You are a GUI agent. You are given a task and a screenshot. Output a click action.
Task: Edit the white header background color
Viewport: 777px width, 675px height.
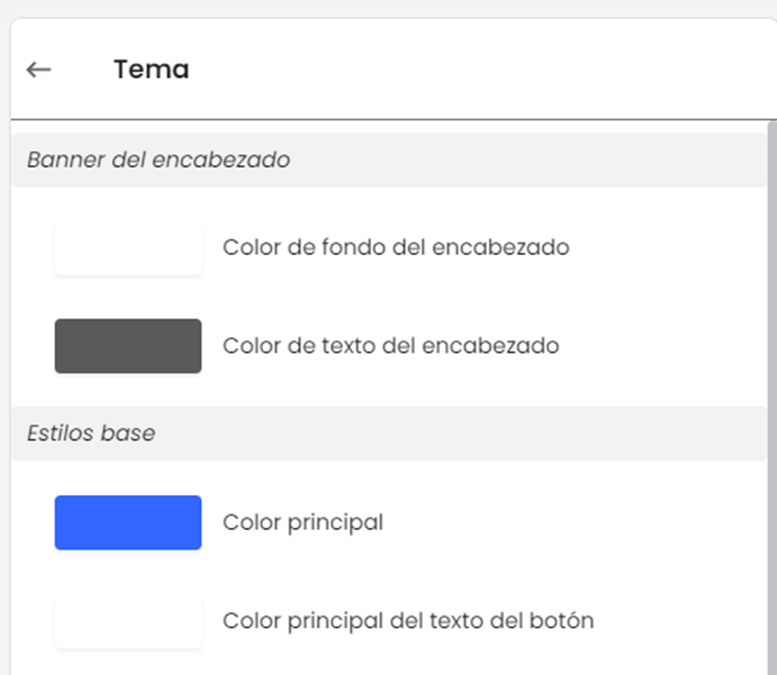tap(128, 247)
